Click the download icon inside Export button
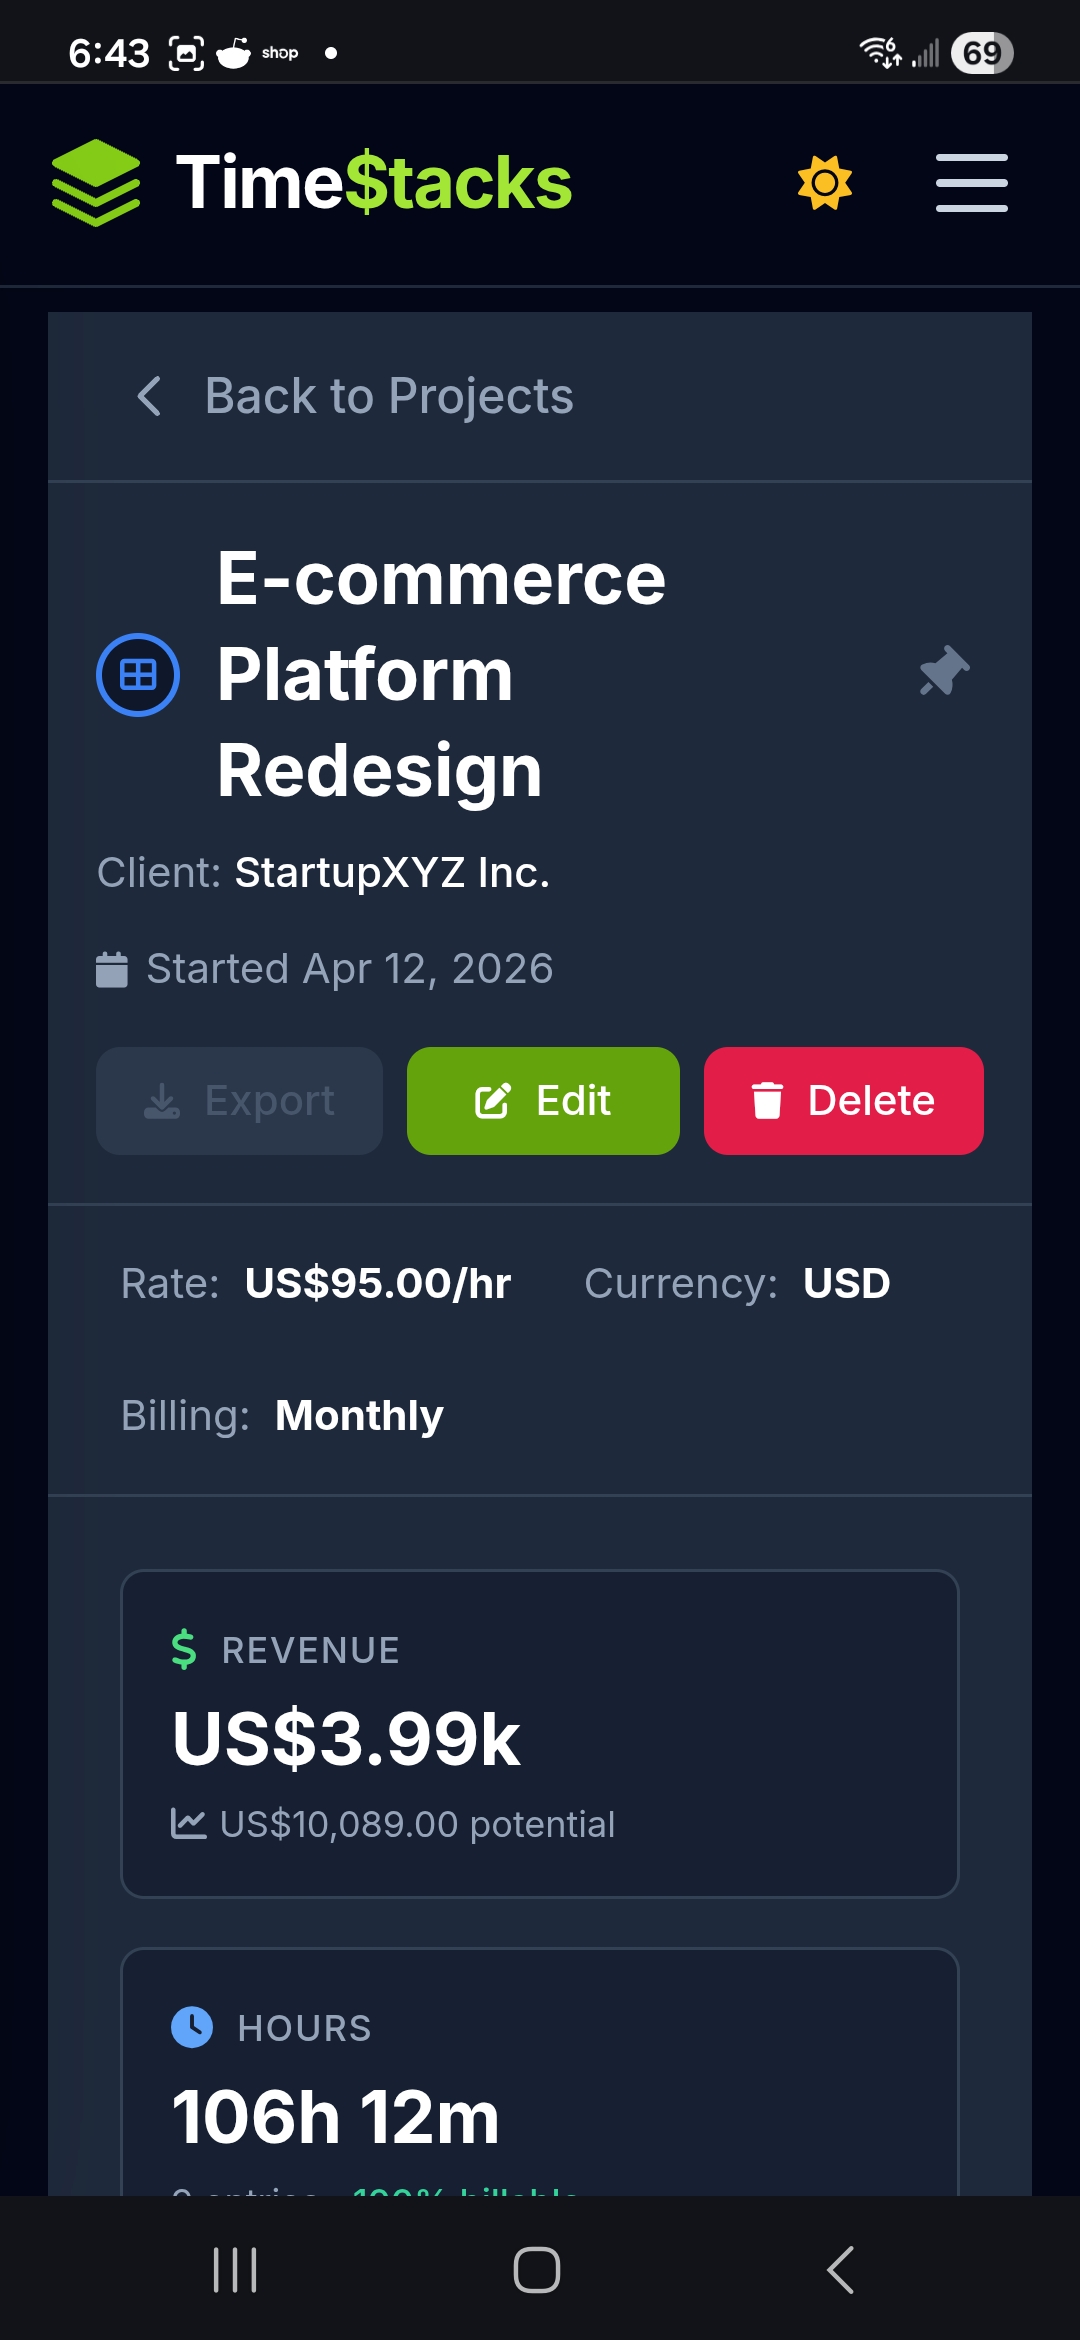This screenshot has width=1080, height=2340. [x=163, y=1100]
